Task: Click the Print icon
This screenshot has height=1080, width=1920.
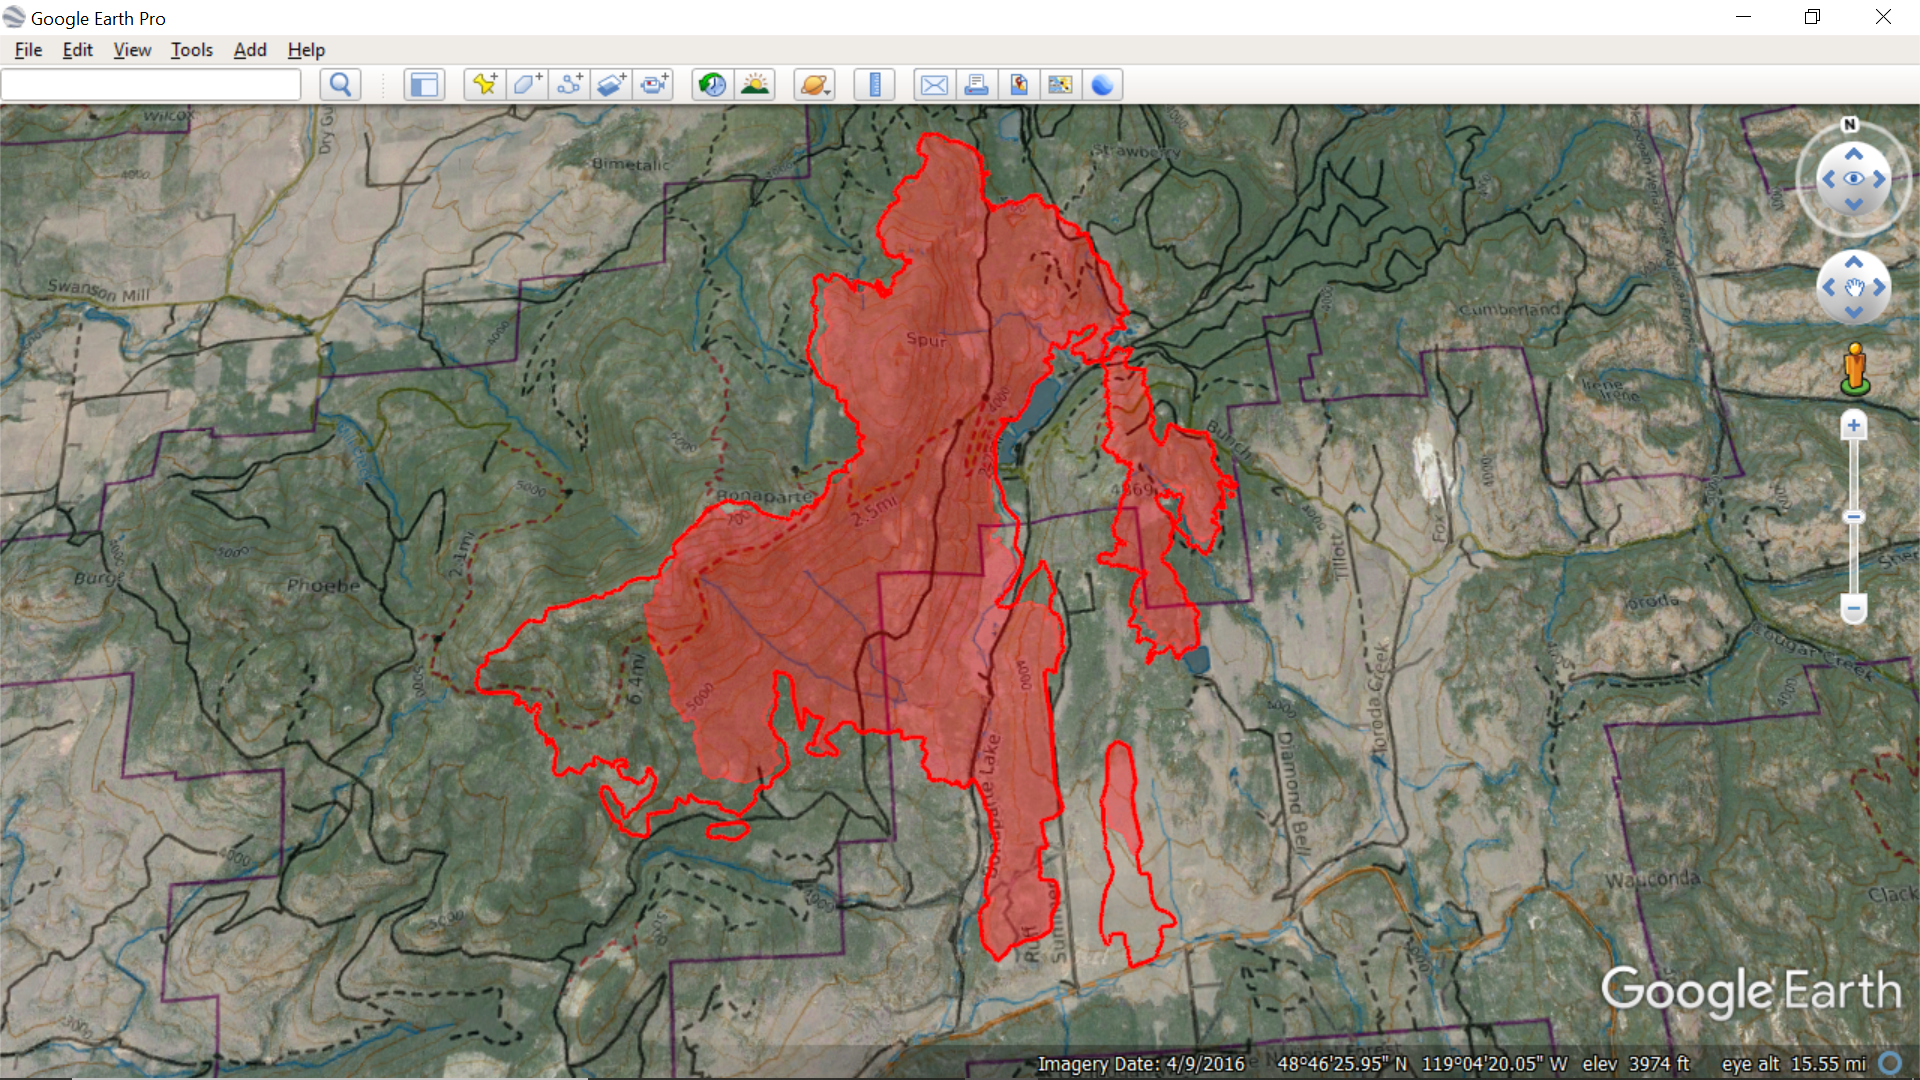Action: tap(976, 85)
